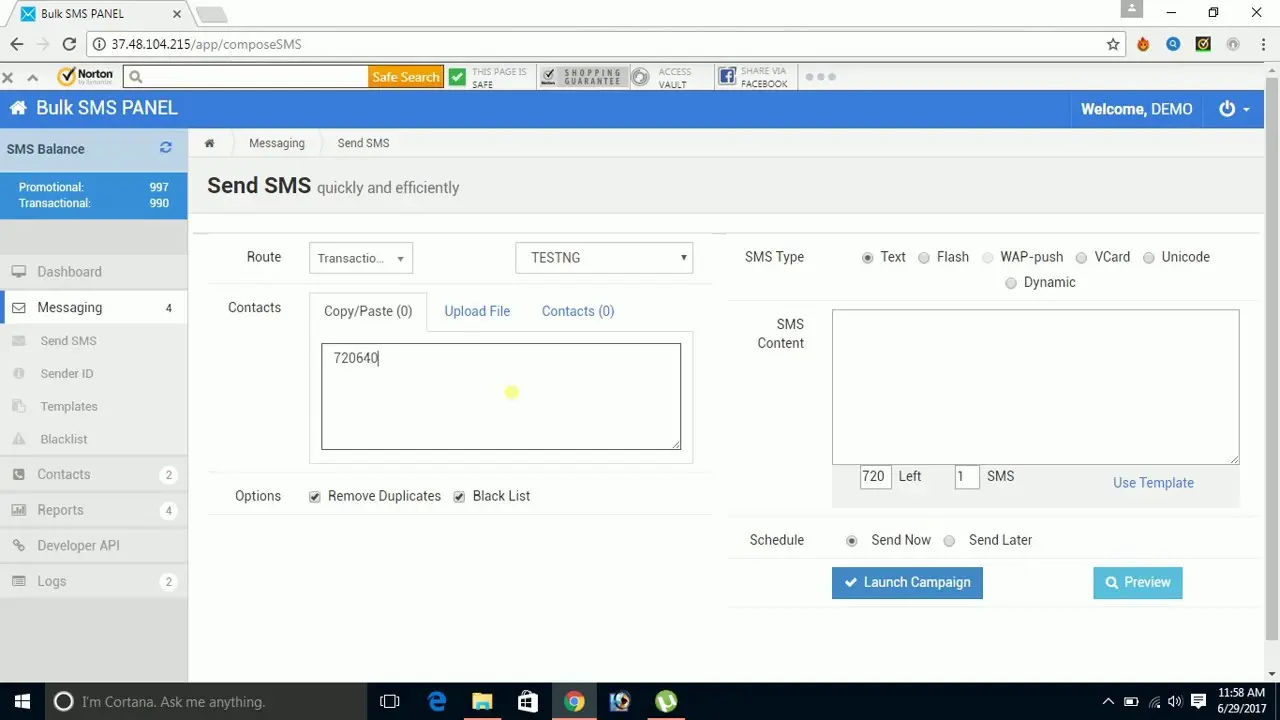Image resolution: width=1280 pixels, height=720 pixels.
Task: Click the Use Template link
Action: point(1153,483)
